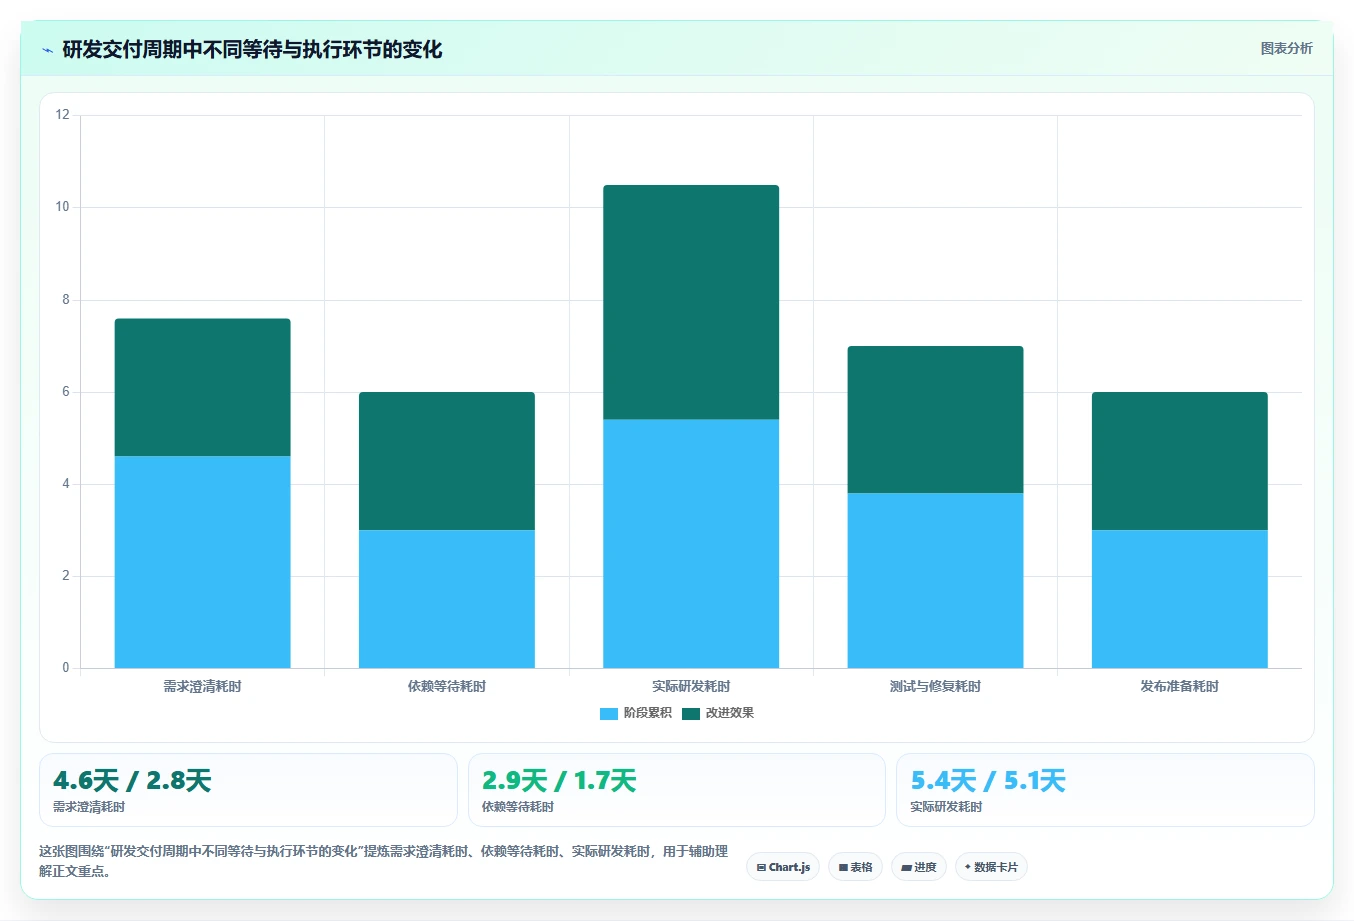The image size is (1354, 921).
Task: Click the 改进效果 legend label
Action: (730, 713)
